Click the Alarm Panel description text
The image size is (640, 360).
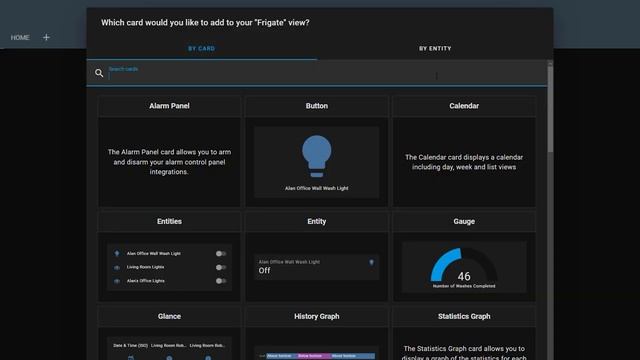pos(169,162)
